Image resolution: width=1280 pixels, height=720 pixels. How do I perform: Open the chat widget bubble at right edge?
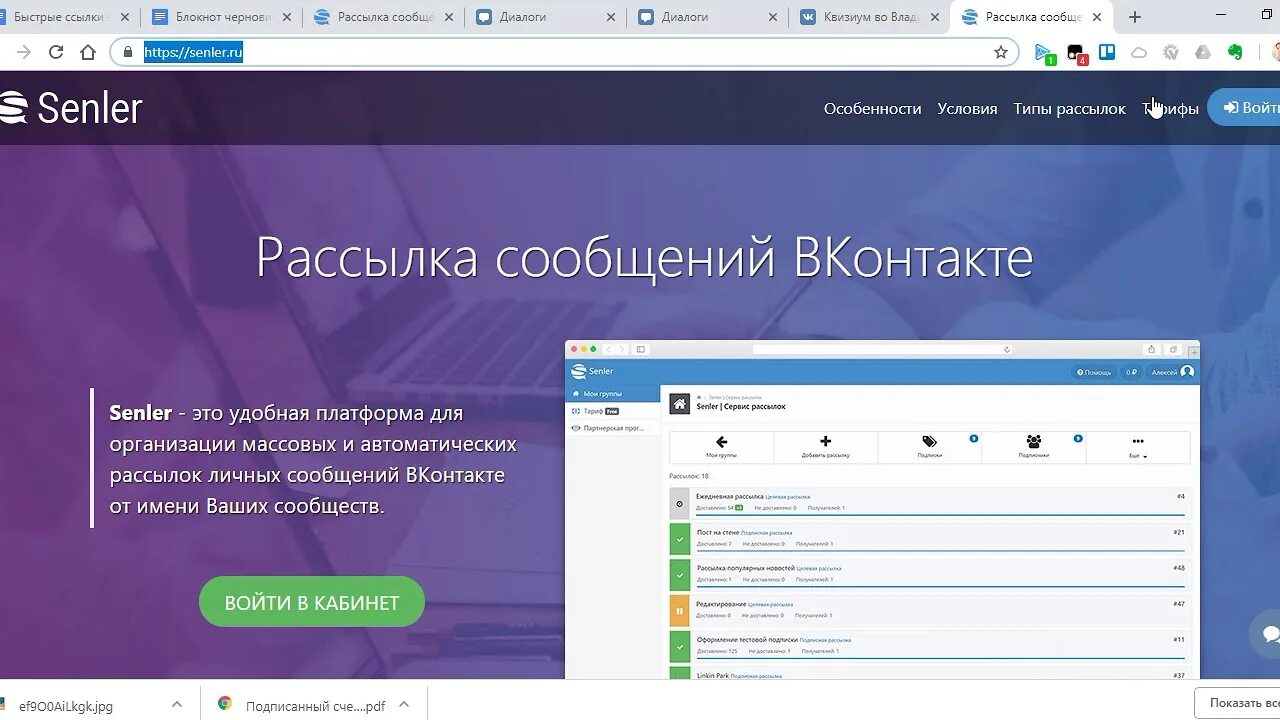point(1266,634)
